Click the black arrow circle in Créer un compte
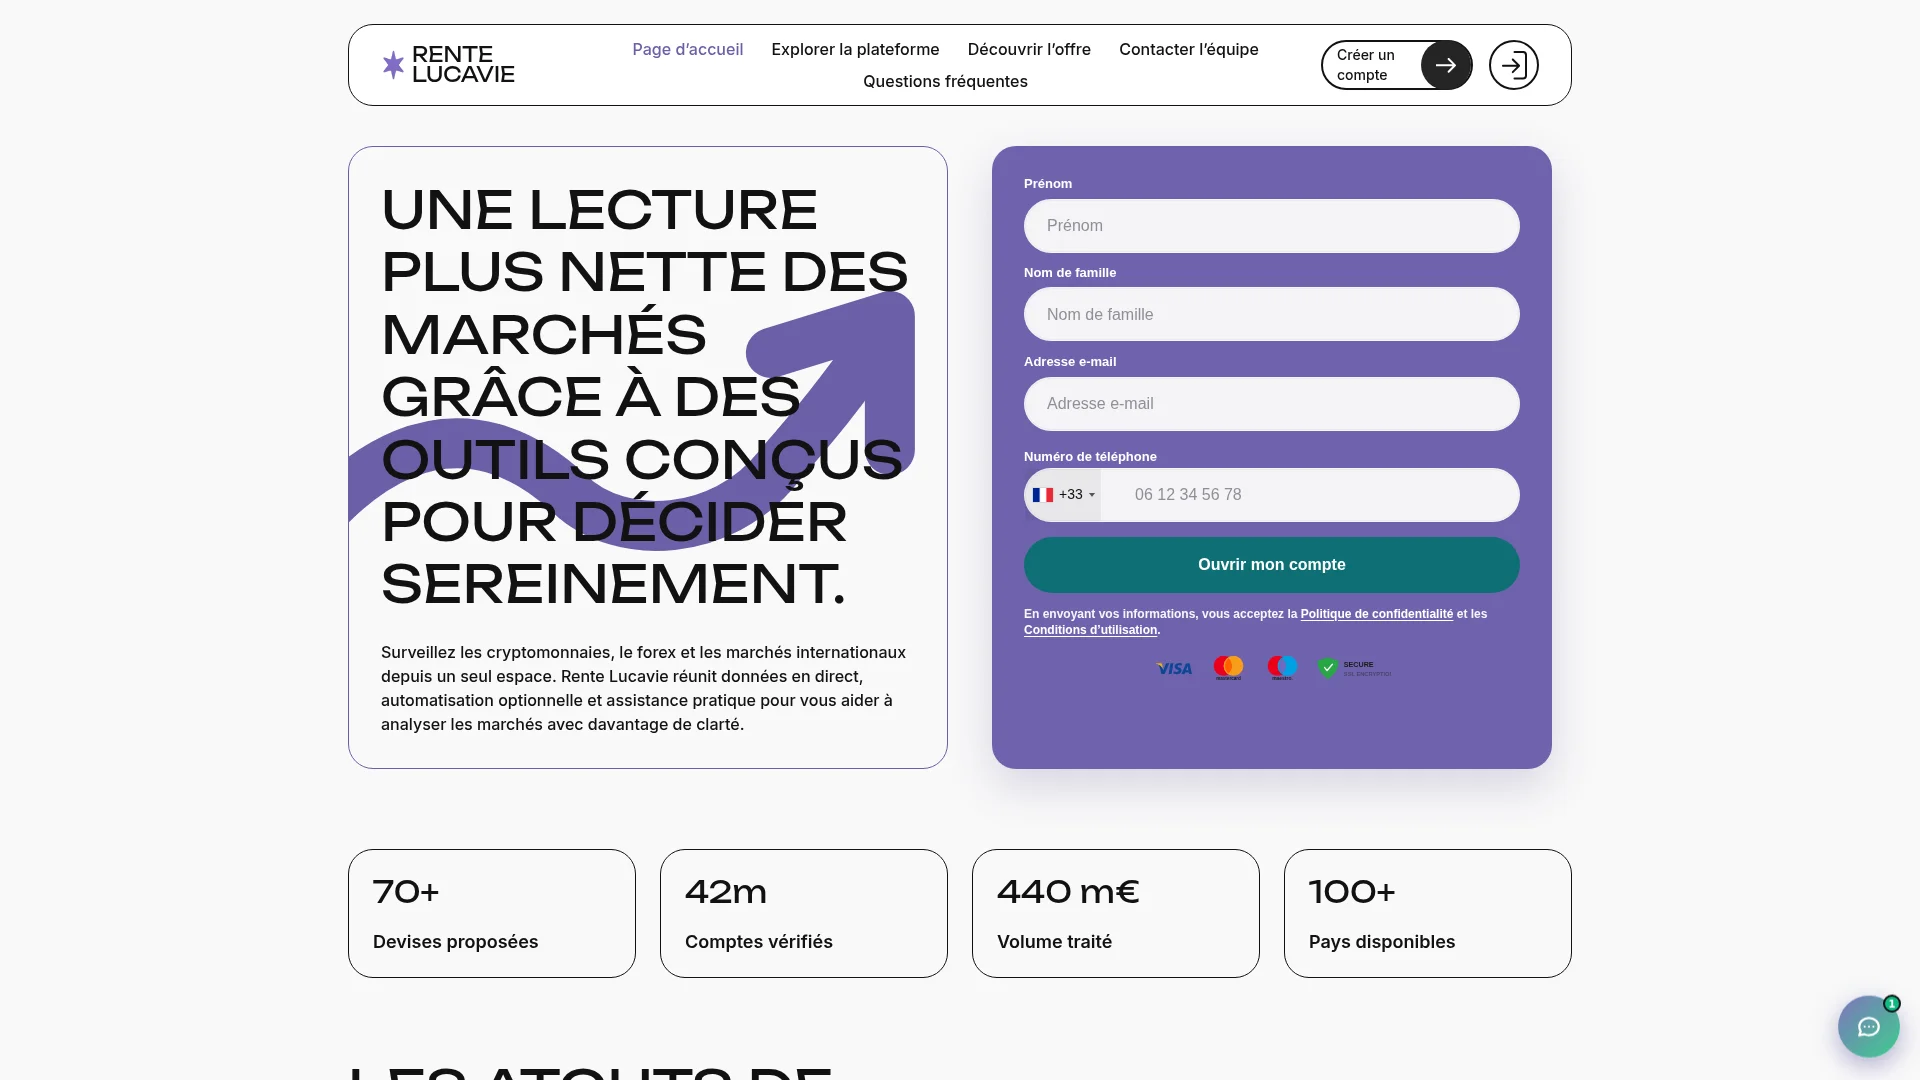Image resolution: width=1920 pixels, height=1080 pixels. coord(1446,65)
